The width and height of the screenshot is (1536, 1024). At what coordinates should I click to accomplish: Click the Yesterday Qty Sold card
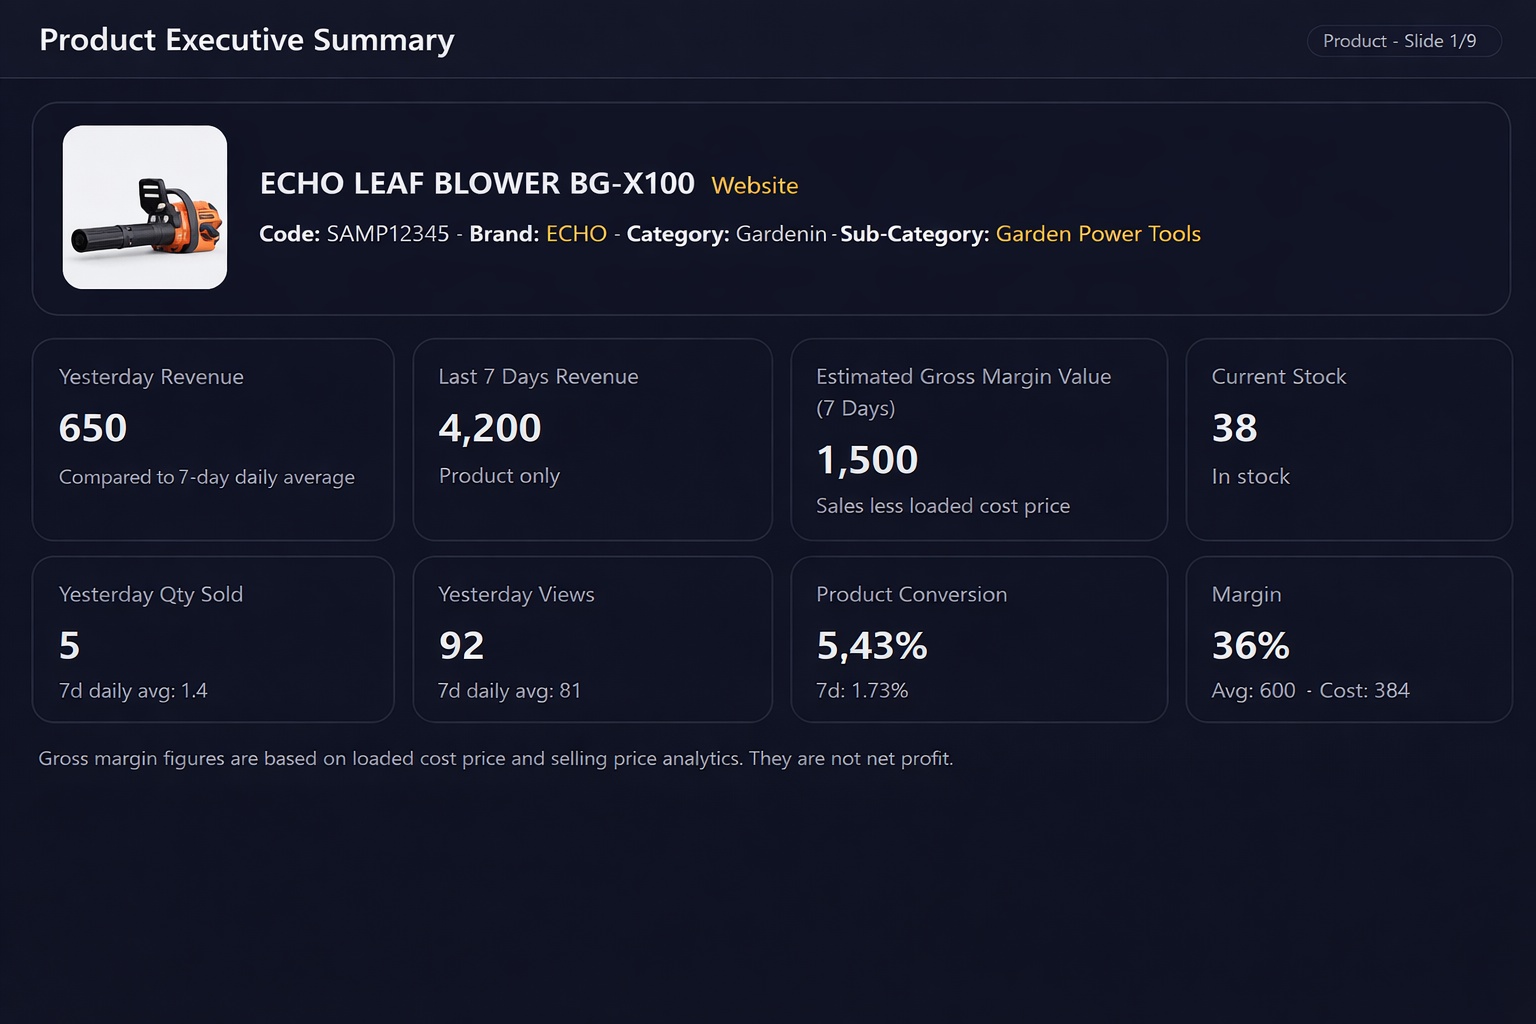(213, 639)
